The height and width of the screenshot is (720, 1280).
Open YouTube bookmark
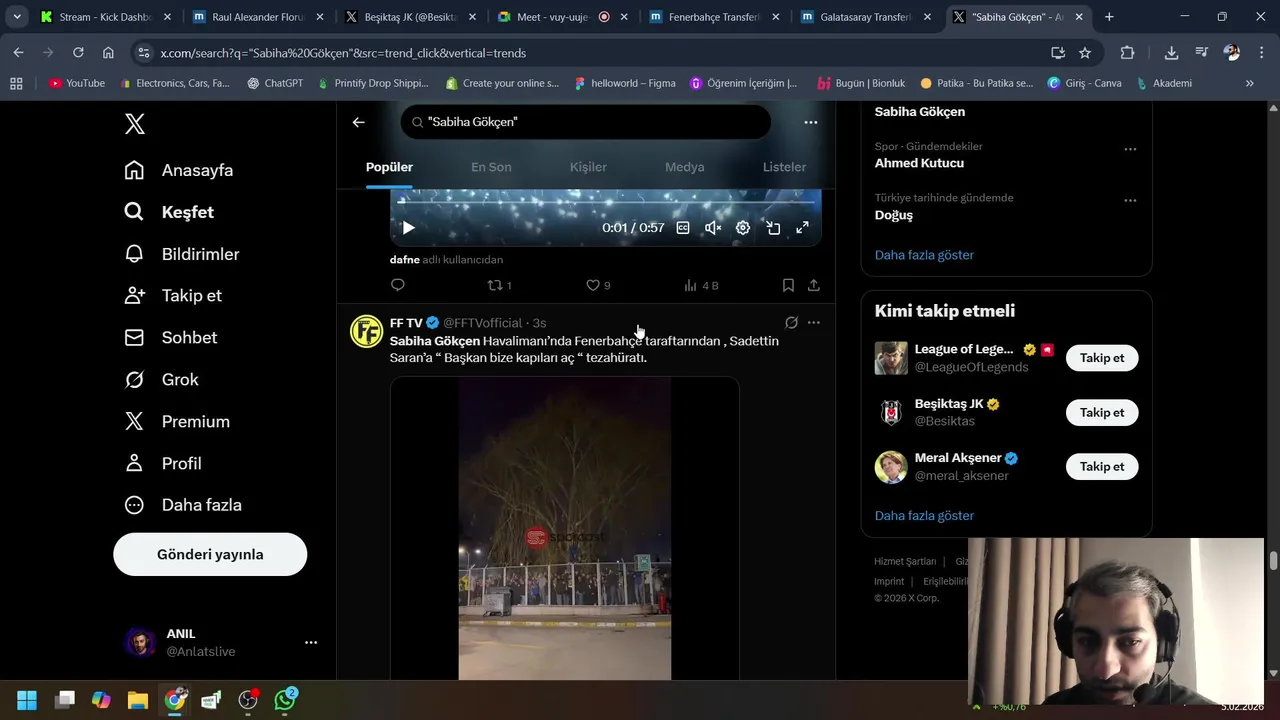(77, 83)
